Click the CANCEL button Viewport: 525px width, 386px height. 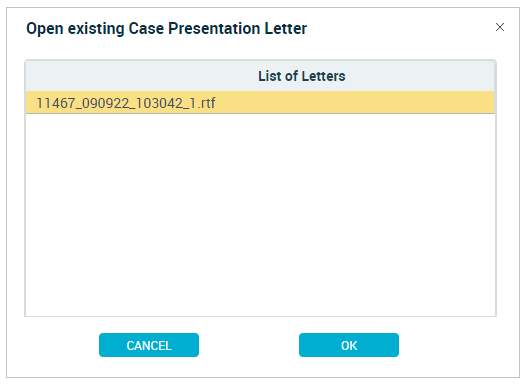[149, 345]
